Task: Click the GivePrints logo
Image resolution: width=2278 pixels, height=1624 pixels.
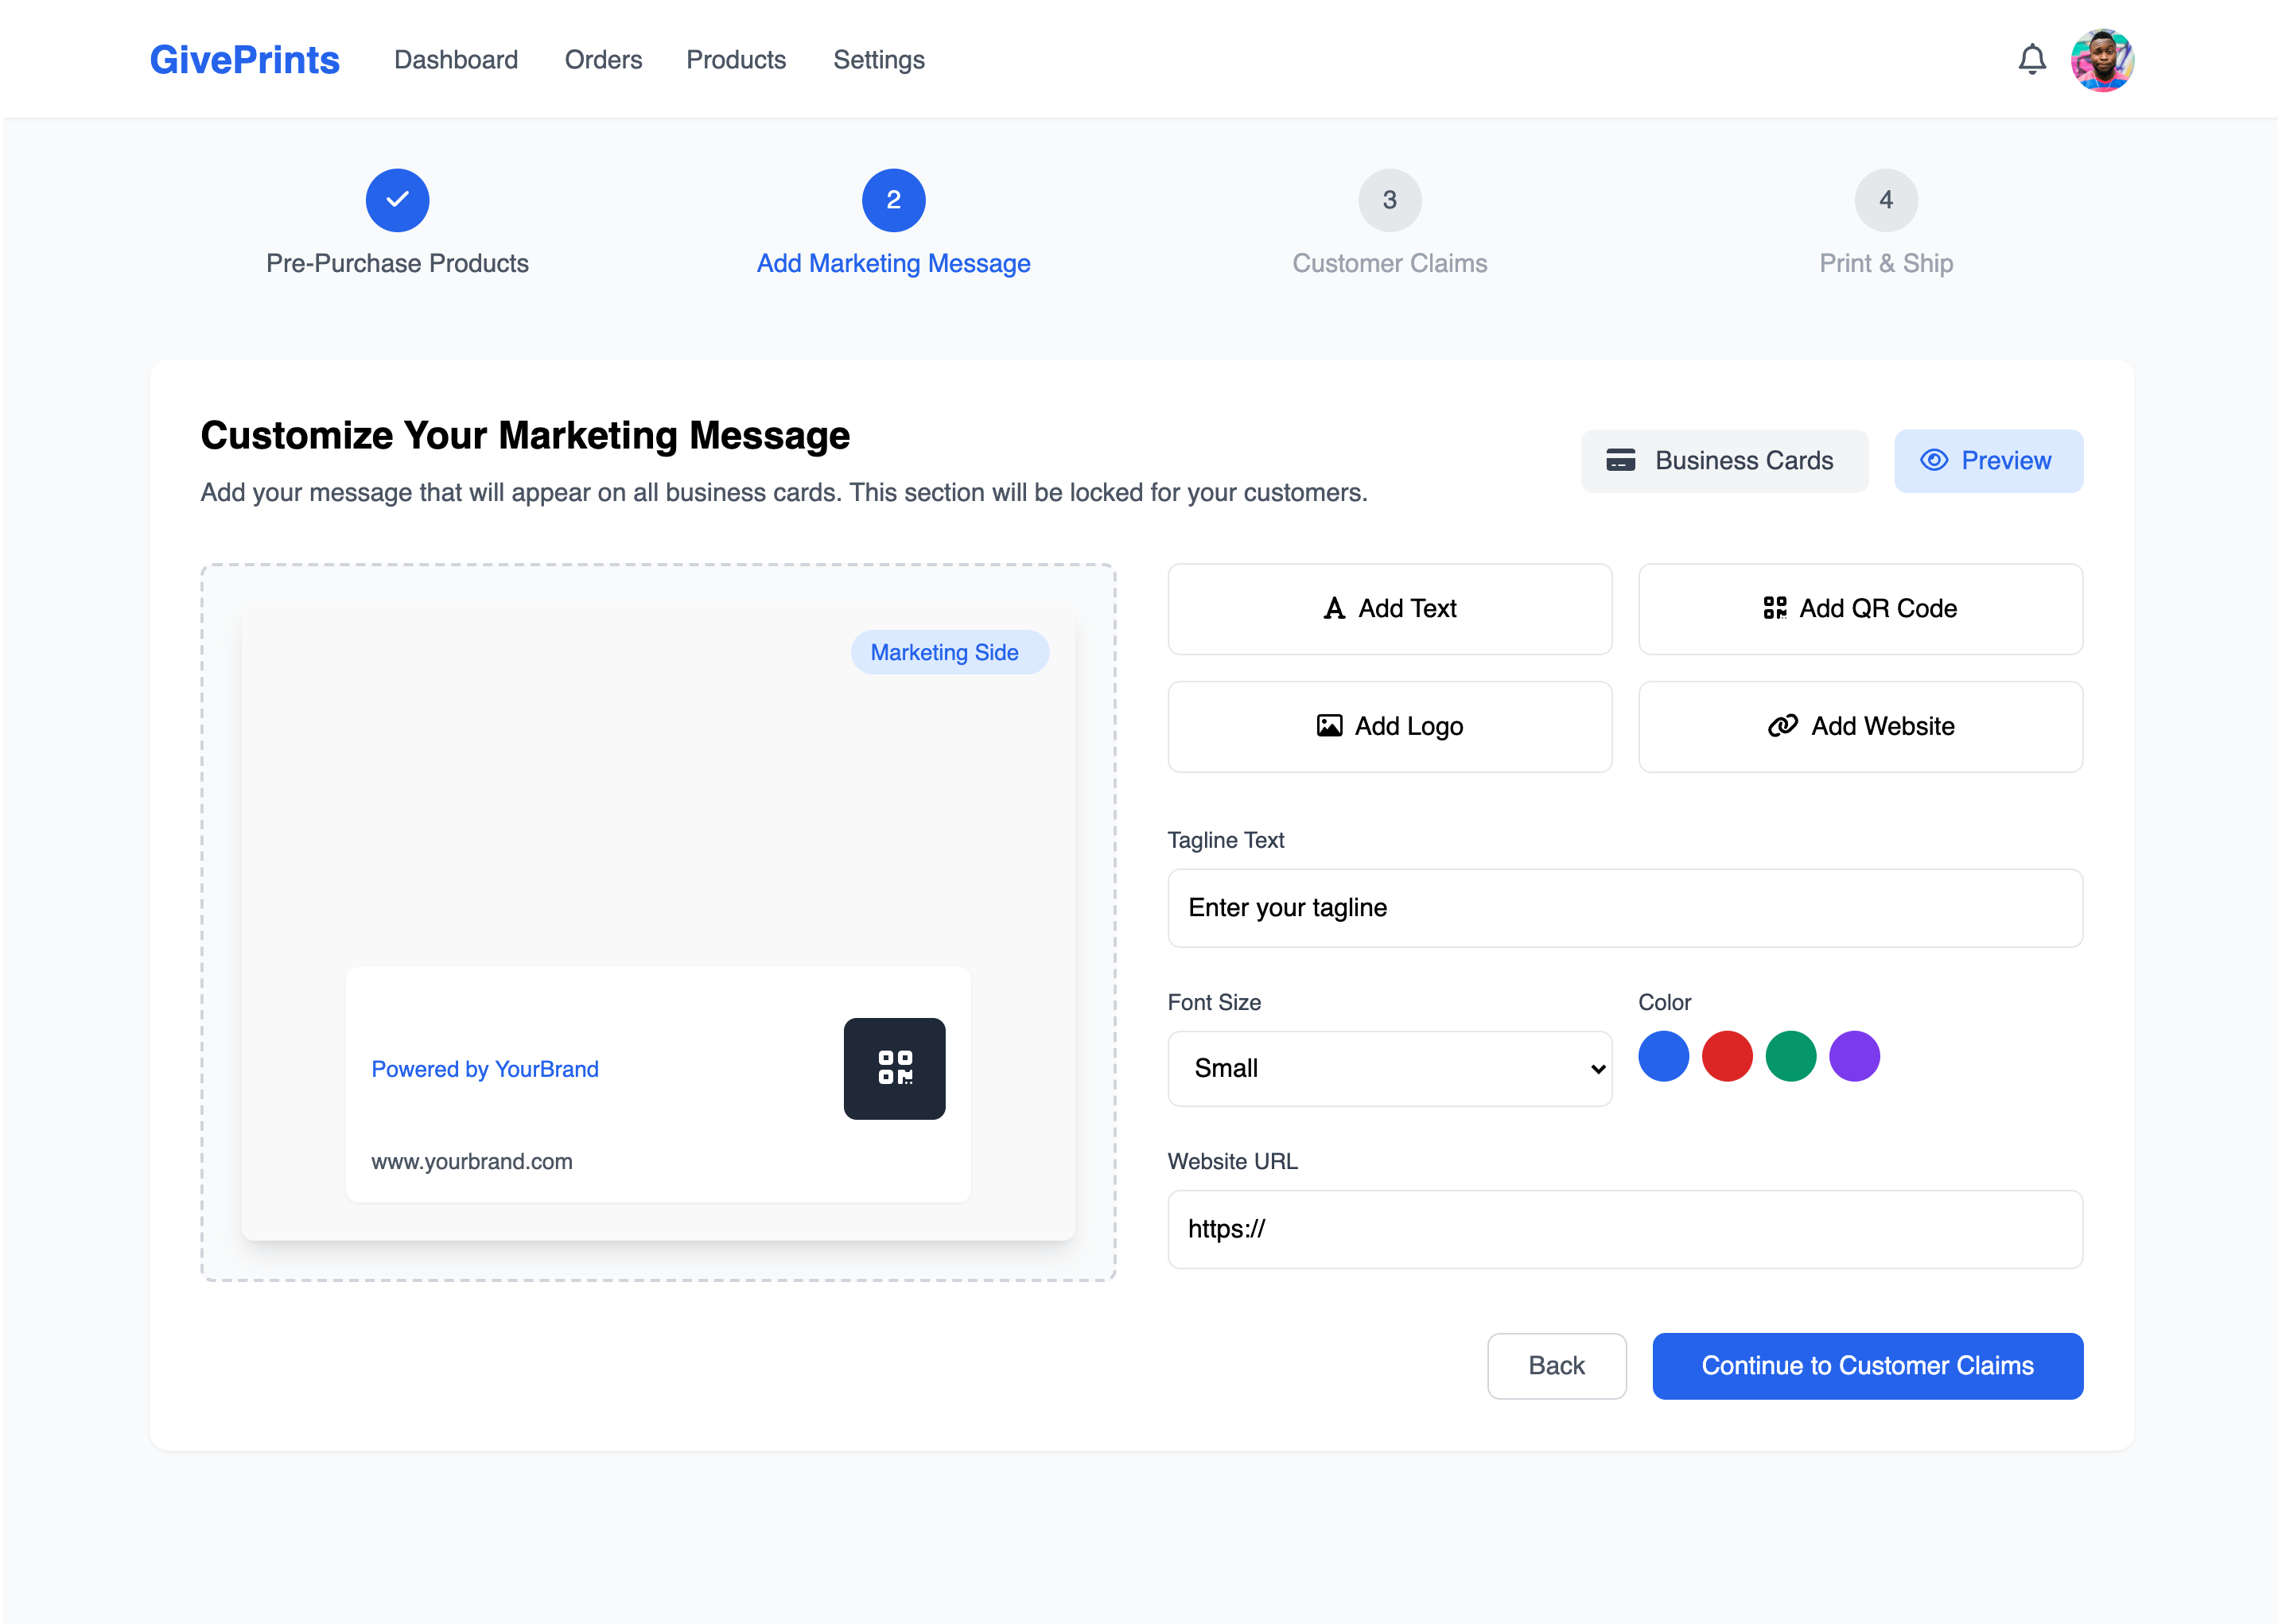Action: (x=245, y=60)
